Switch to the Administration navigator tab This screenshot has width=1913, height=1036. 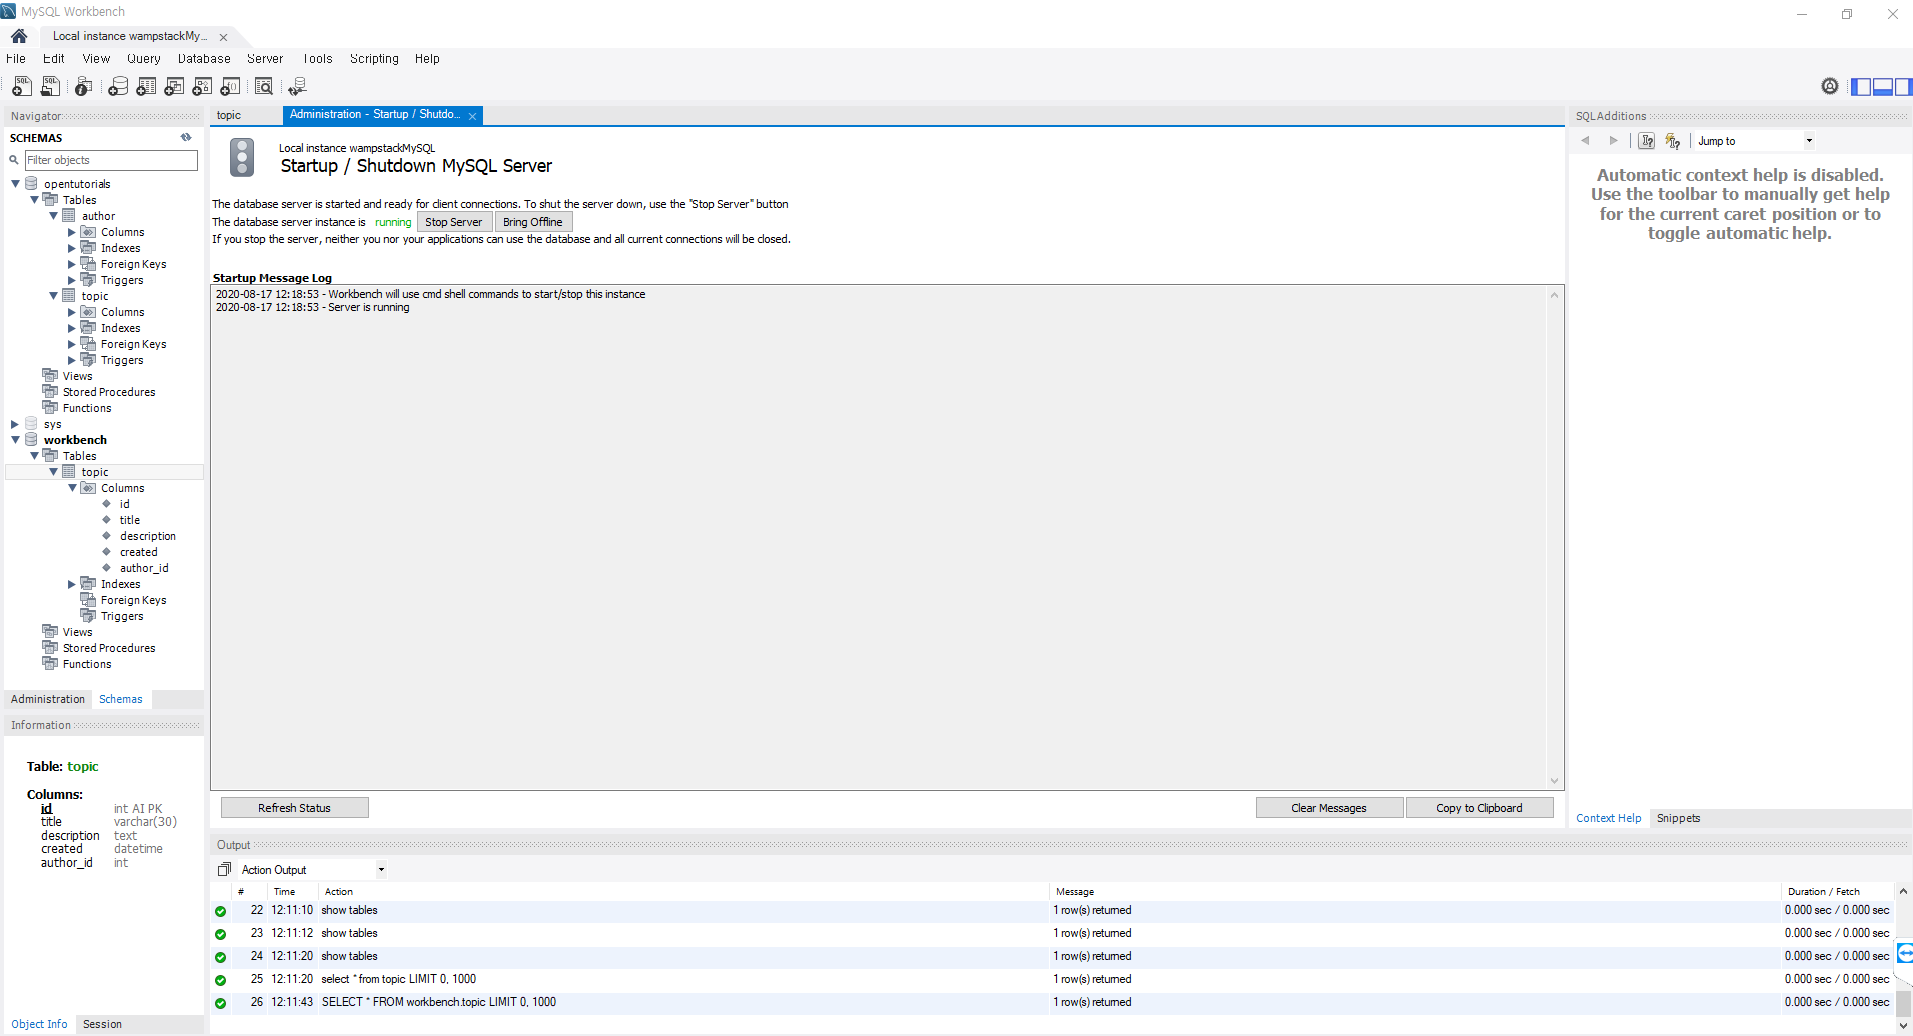coord(48,699)
